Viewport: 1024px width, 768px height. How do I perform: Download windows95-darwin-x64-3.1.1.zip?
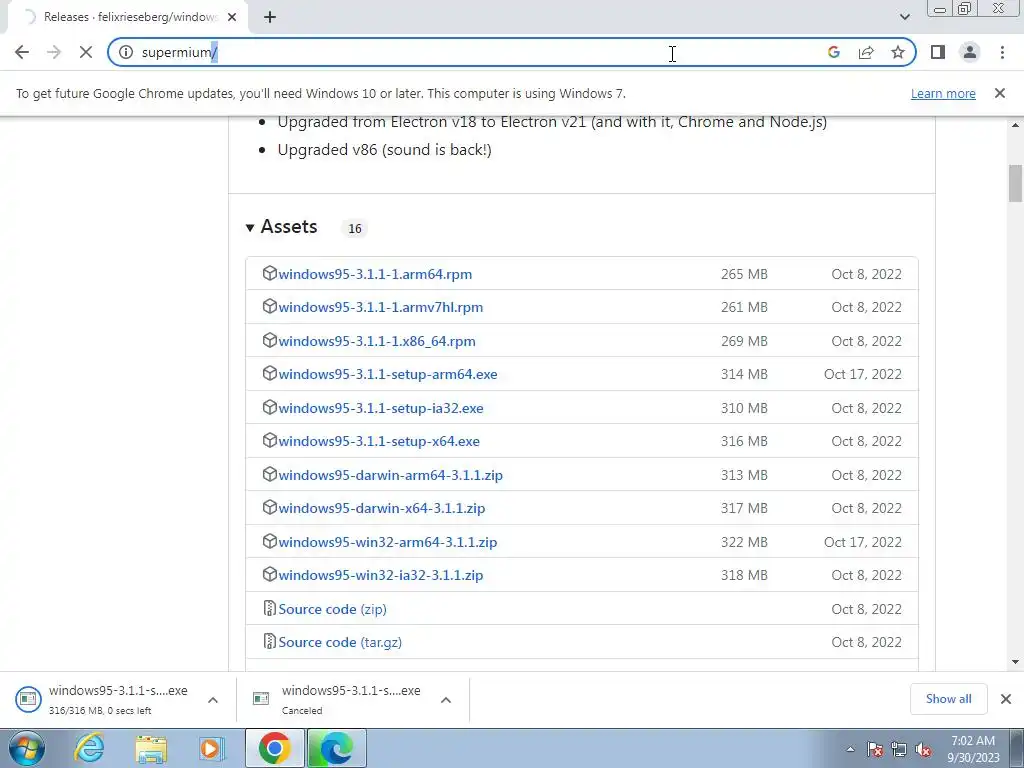381,509
